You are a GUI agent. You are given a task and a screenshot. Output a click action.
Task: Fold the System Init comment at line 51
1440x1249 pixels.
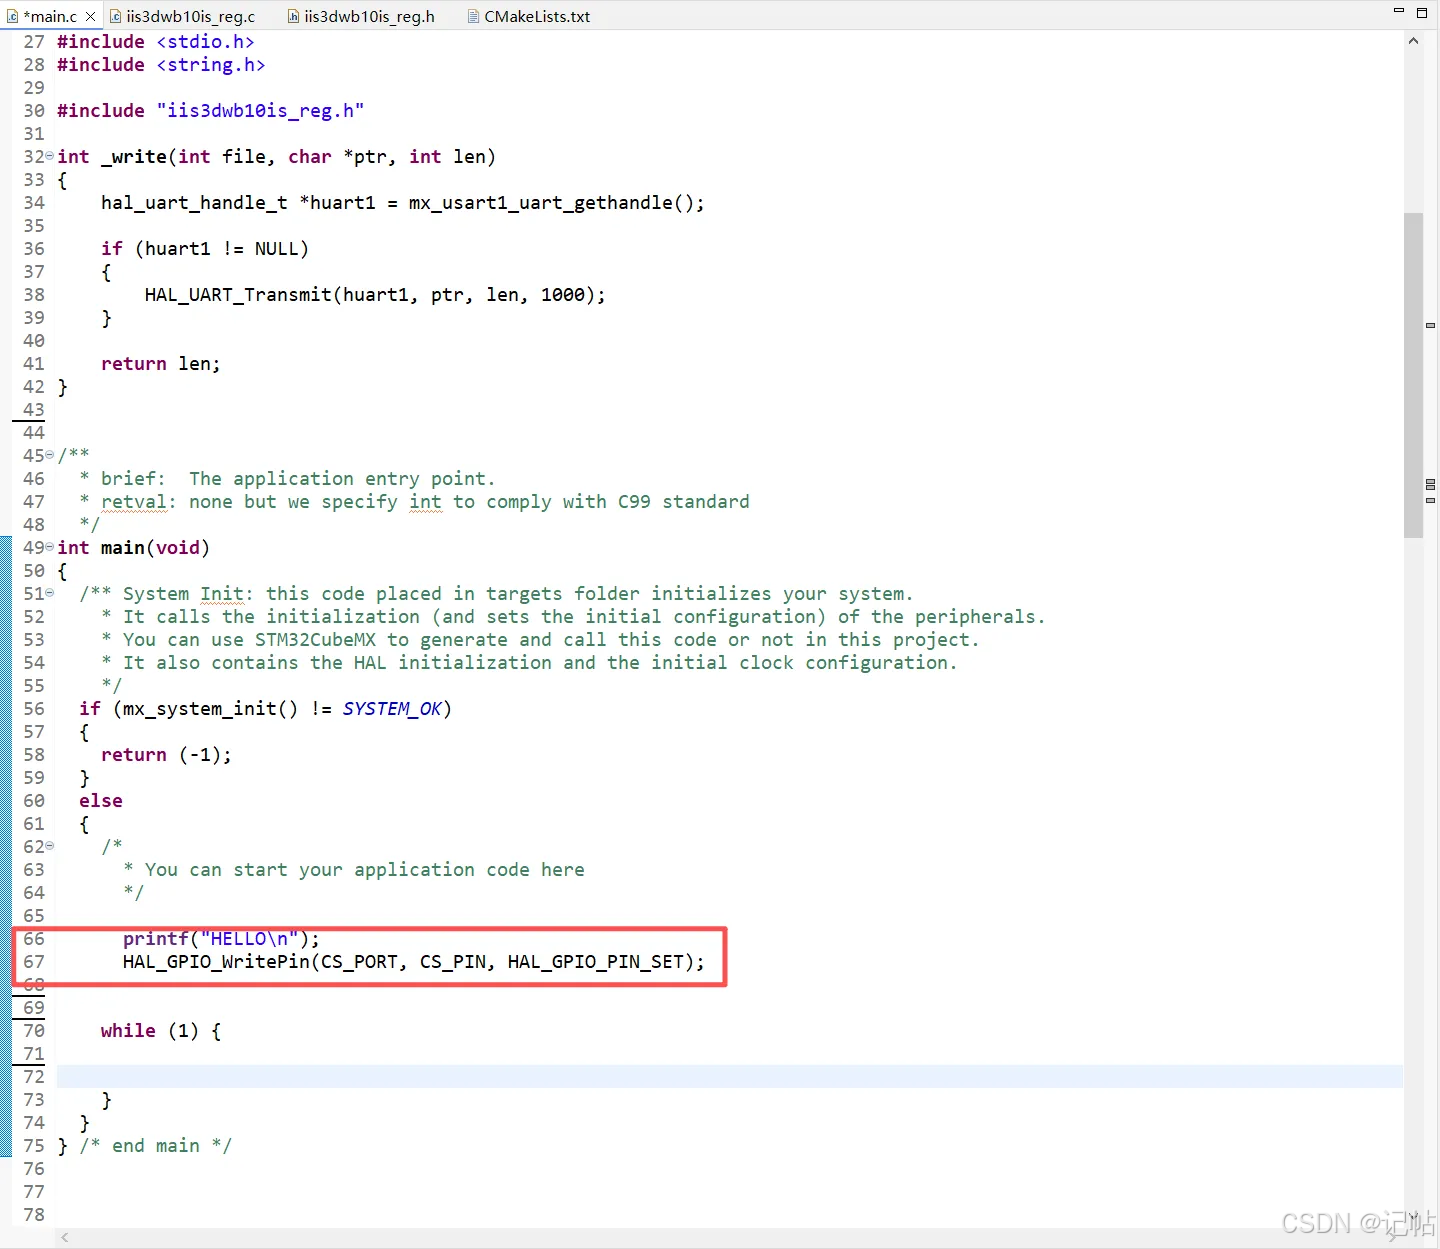click(50, 593)
